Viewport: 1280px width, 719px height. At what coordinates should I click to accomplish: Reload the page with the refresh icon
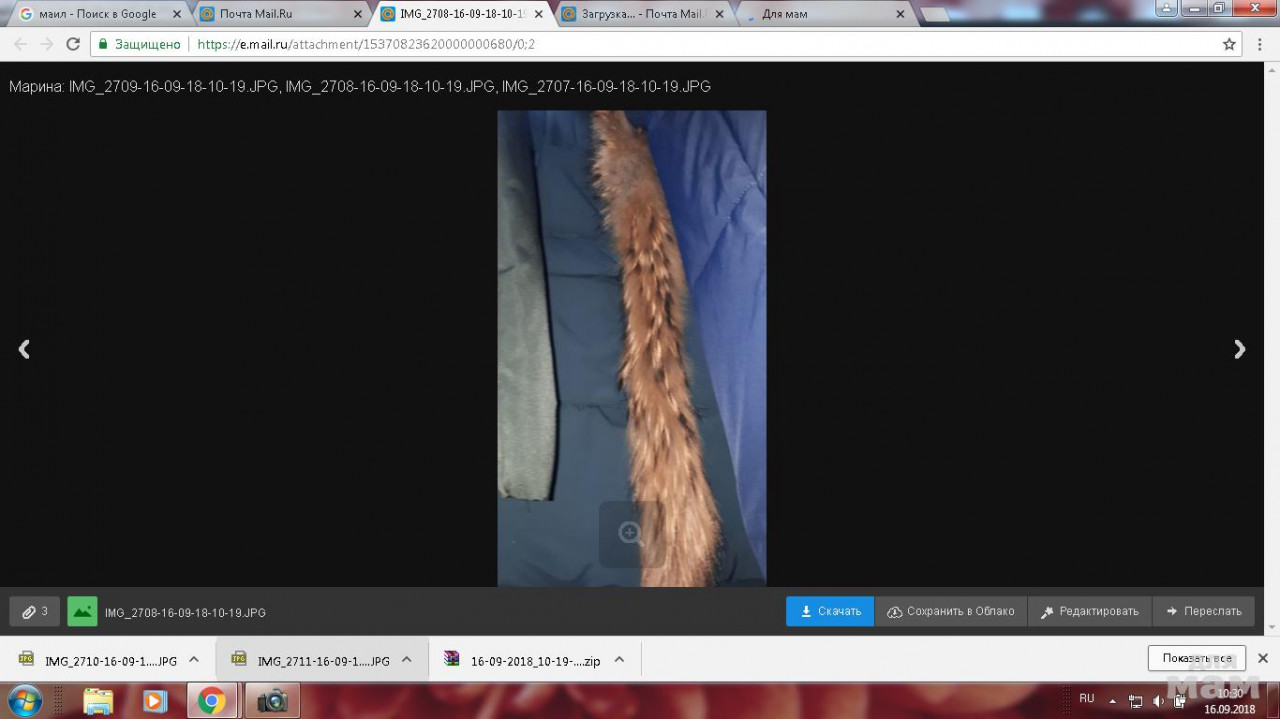[x=73, y=44]
